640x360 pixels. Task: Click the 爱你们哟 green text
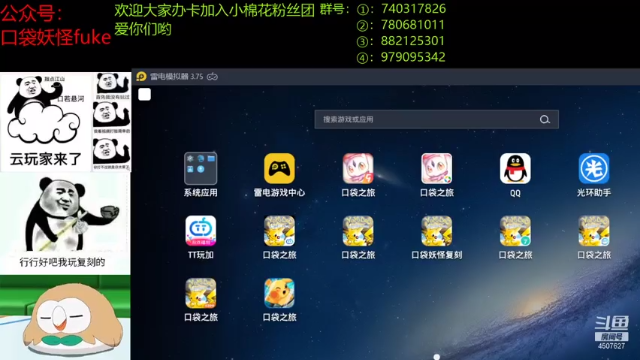tap(143, 29)
